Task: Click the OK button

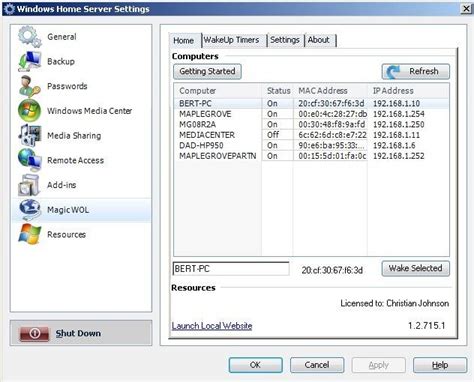Action: coord(256,365)
